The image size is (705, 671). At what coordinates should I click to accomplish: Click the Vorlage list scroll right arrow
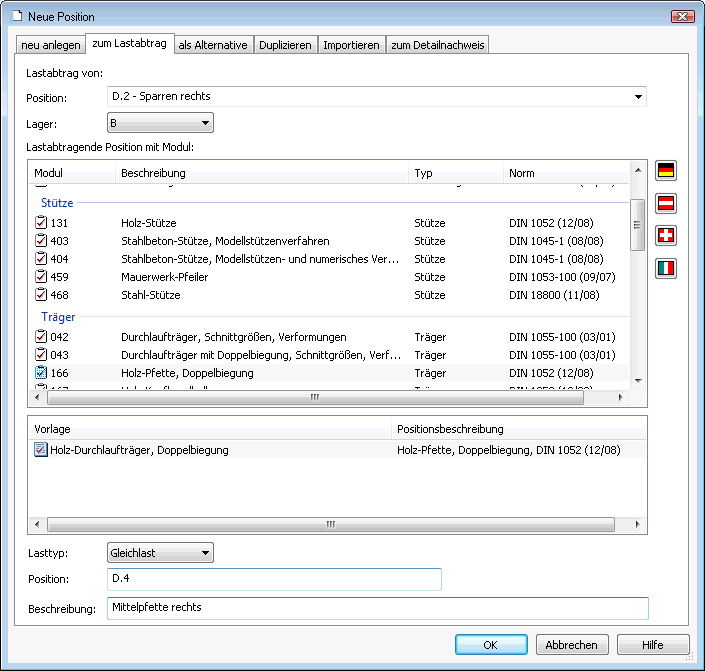tap(637, 524)
